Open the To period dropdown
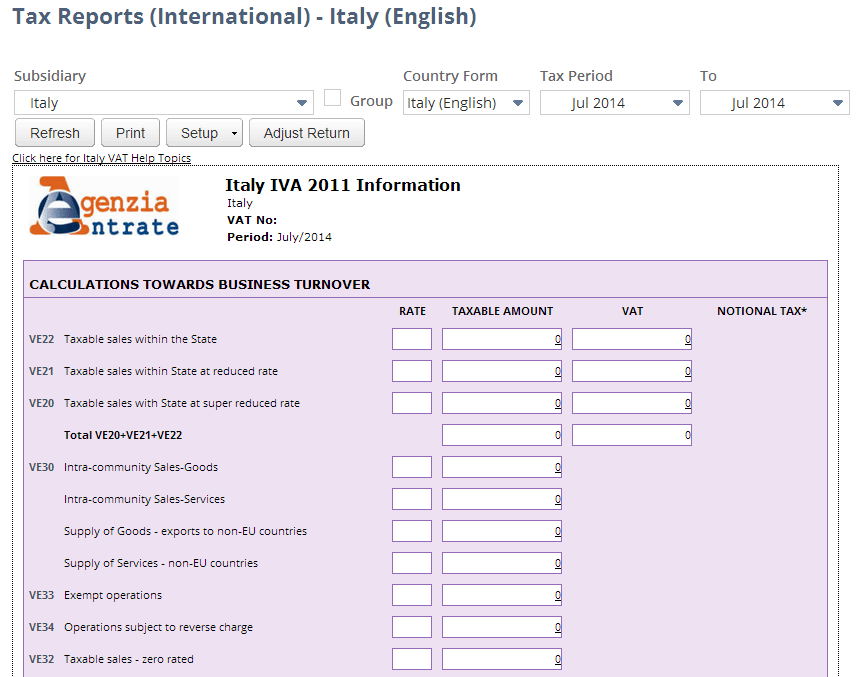This screenshot has width=861, height=677. (774, 103)
